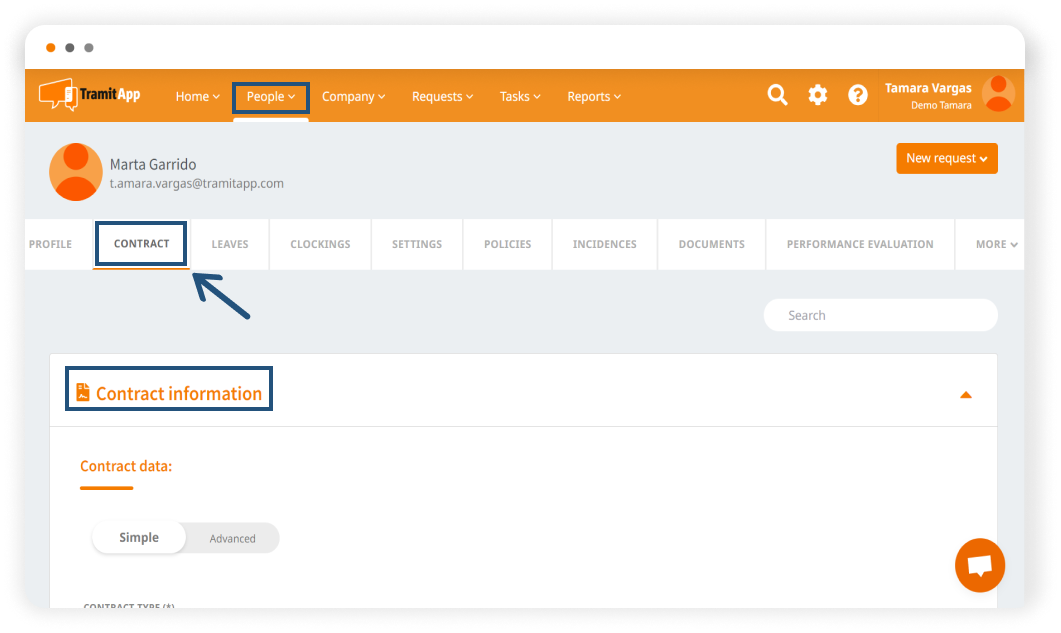Open the Reports menu

593,97
